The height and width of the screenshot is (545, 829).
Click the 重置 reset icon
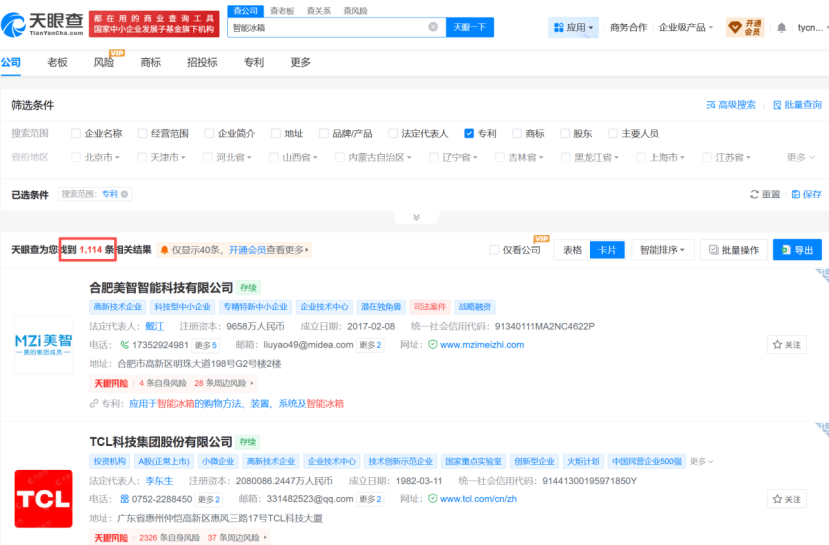(755, 195)
